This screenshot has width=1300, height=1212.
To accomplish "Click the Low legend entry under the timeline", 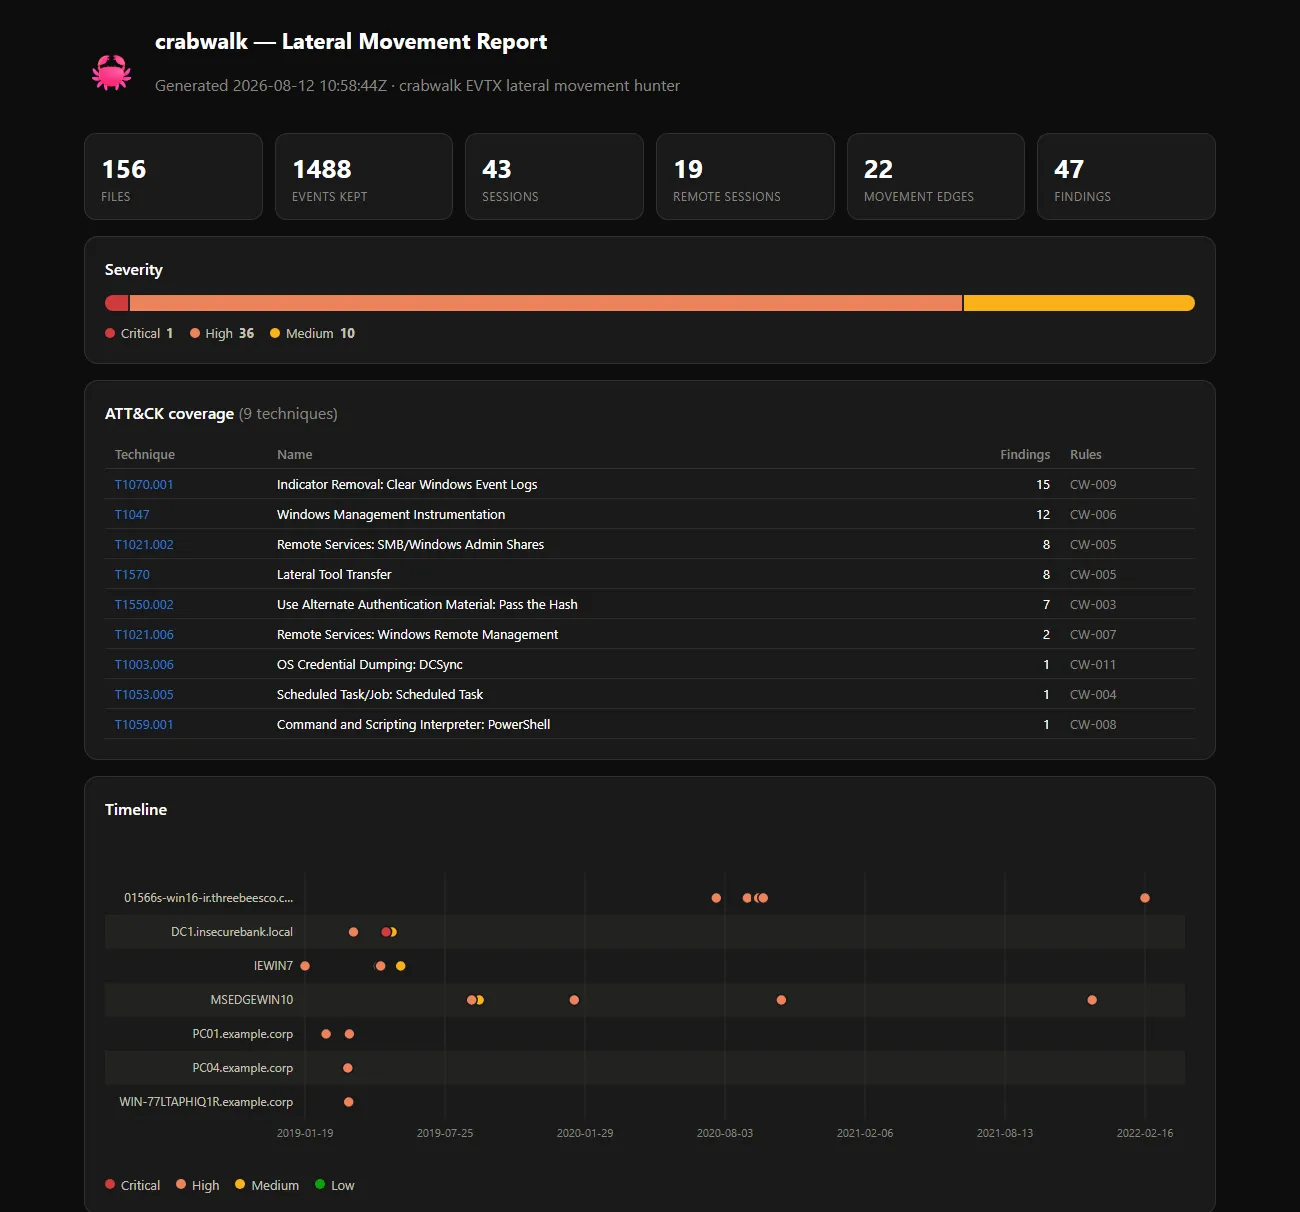I will tap(335, 1185).
